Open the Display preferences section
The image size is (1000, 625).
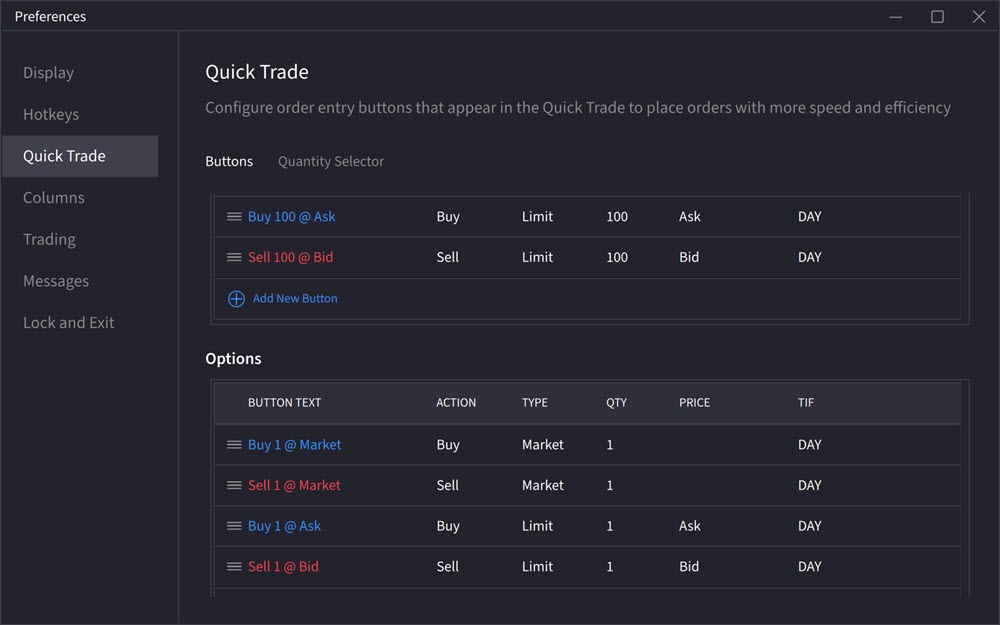(48, 72)
